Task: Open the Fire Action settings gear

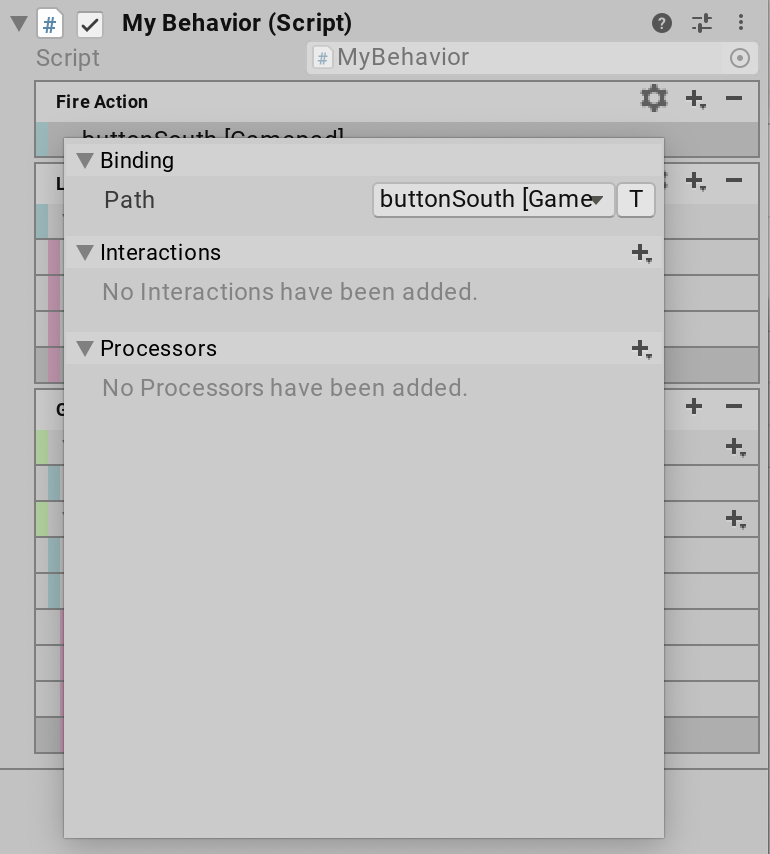Action: [654, 100]
